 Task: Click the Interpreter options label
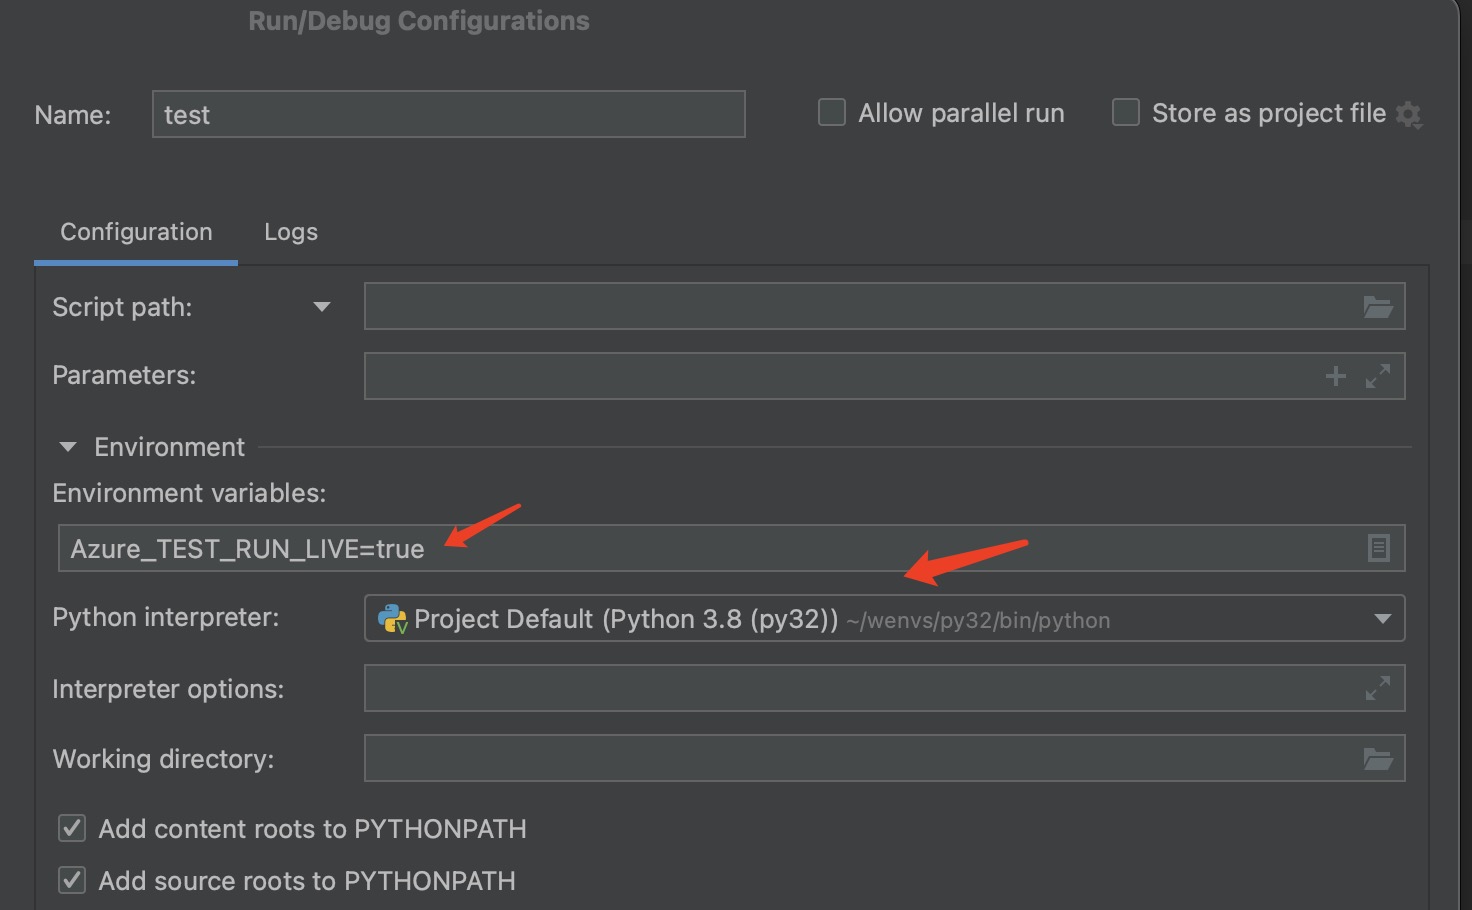168,689
